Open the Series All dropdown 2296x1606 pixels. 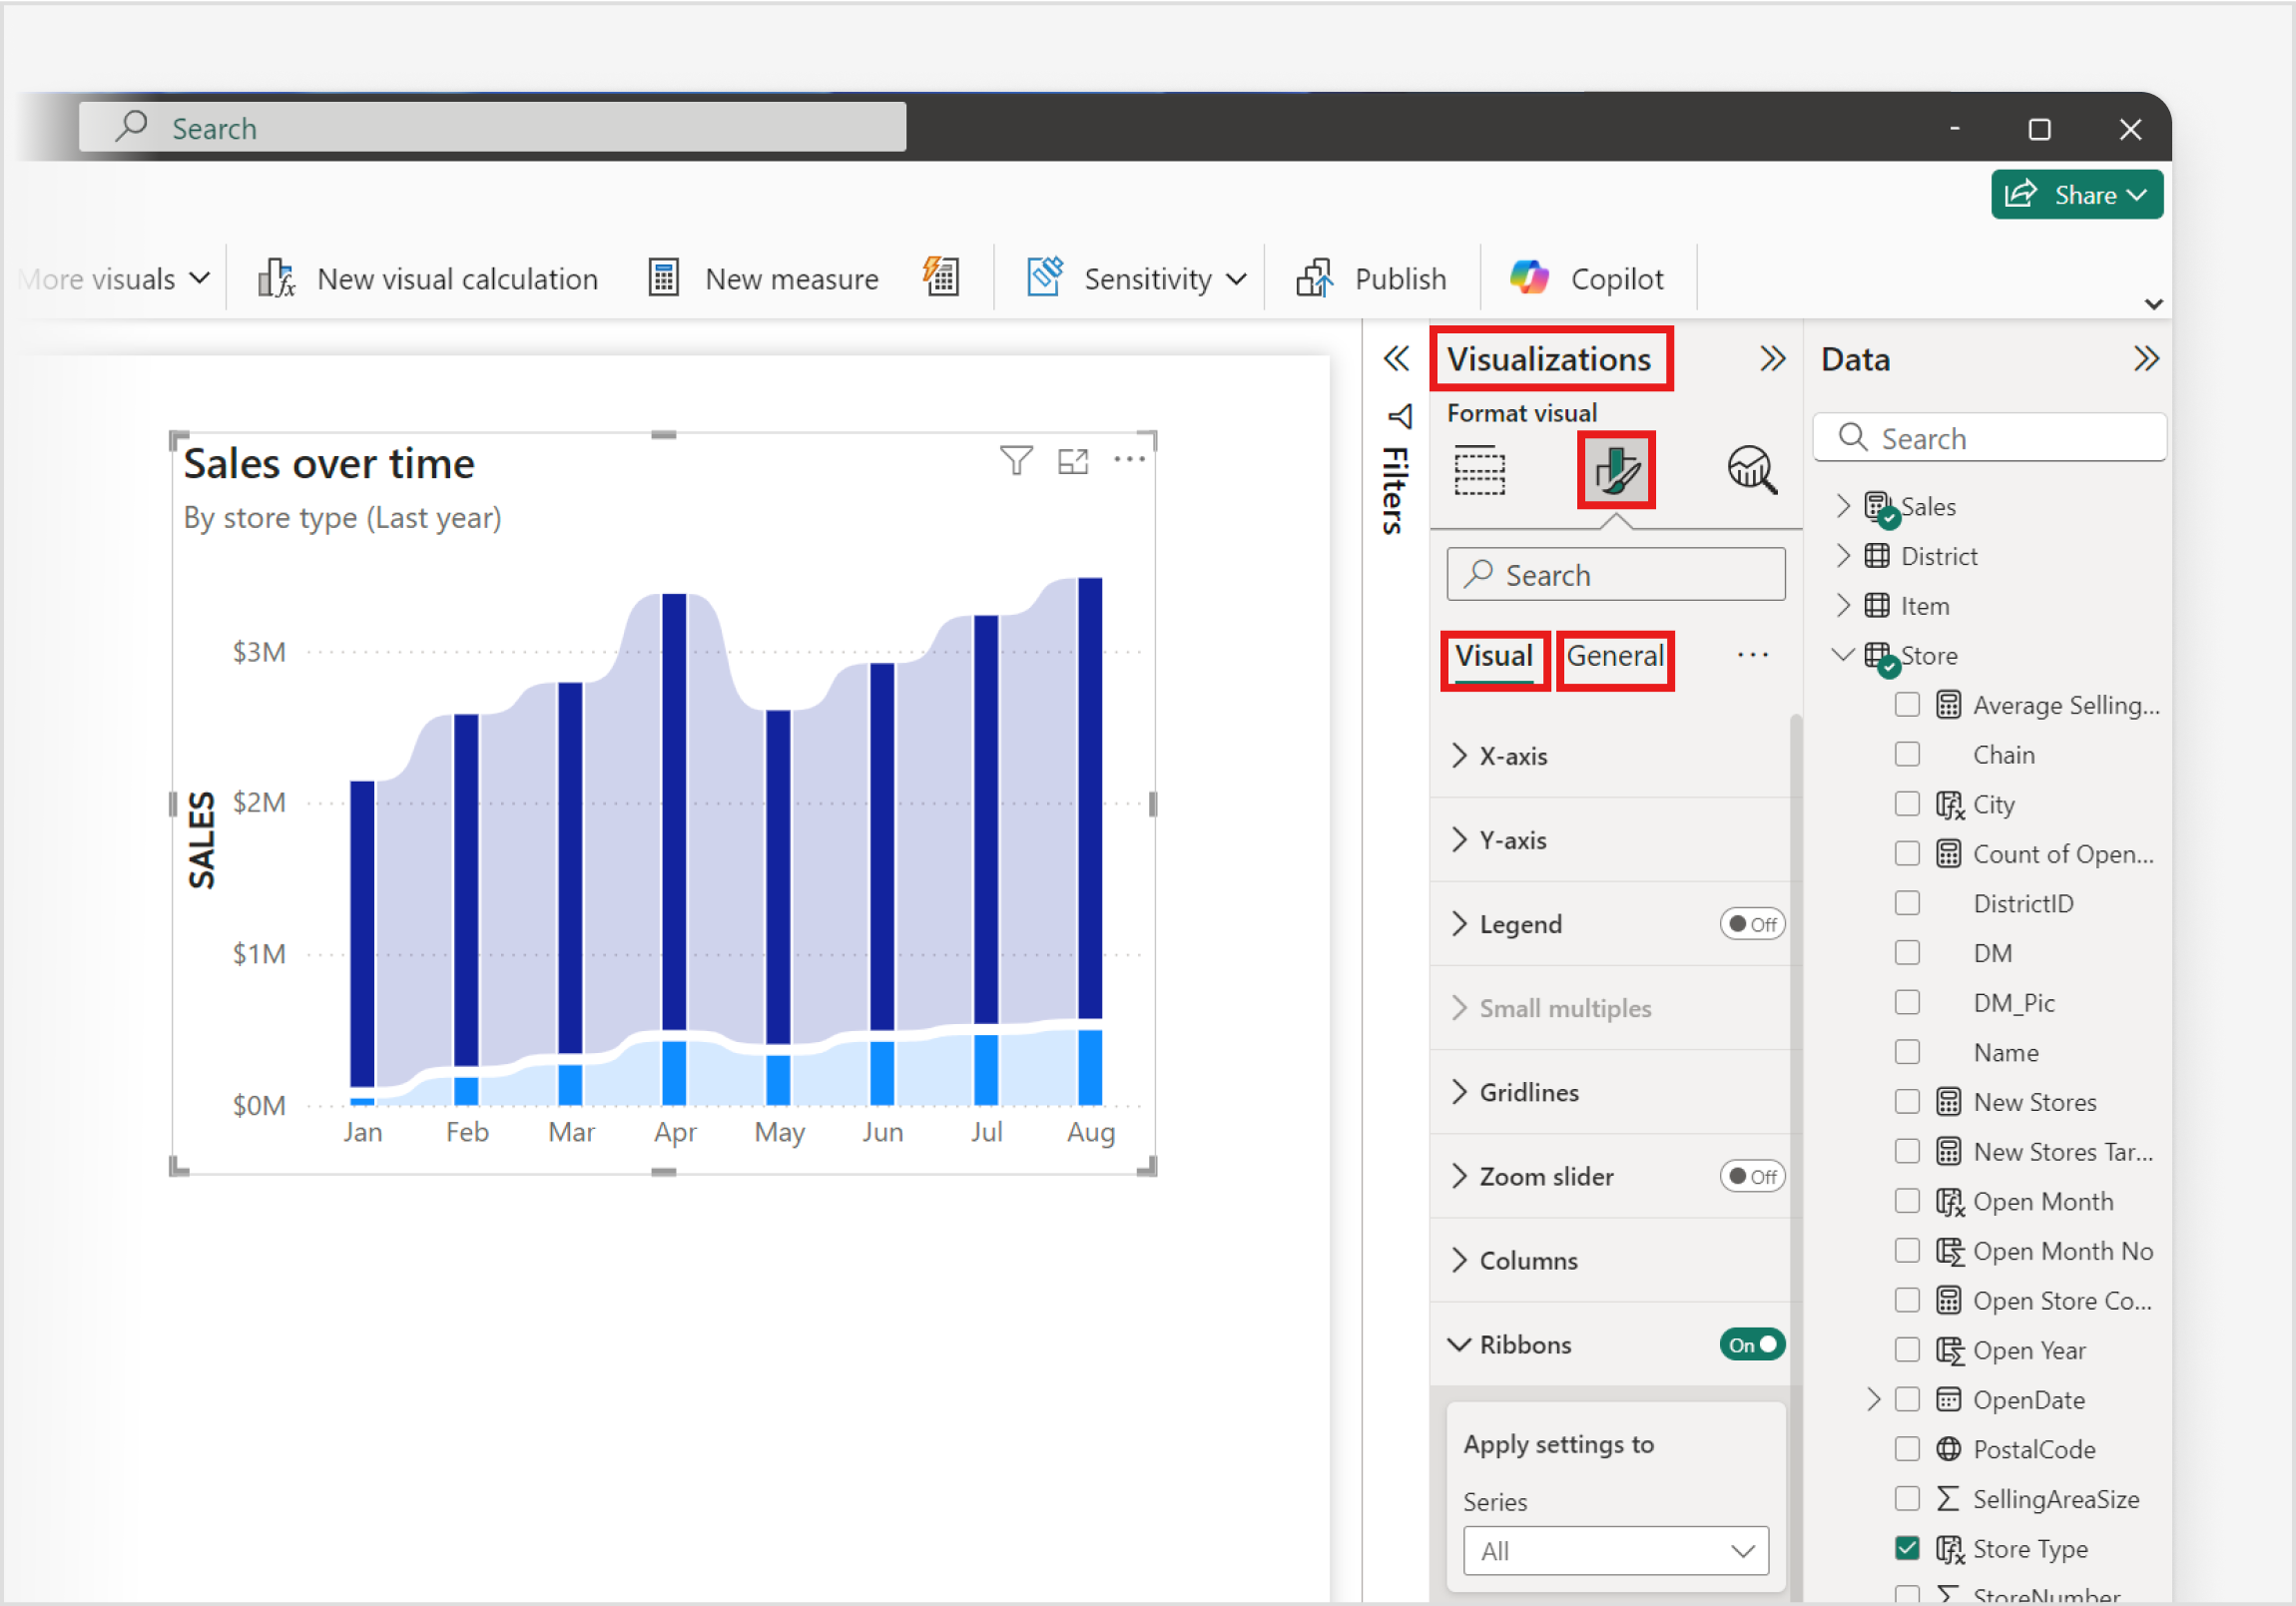(1614, 1550)
